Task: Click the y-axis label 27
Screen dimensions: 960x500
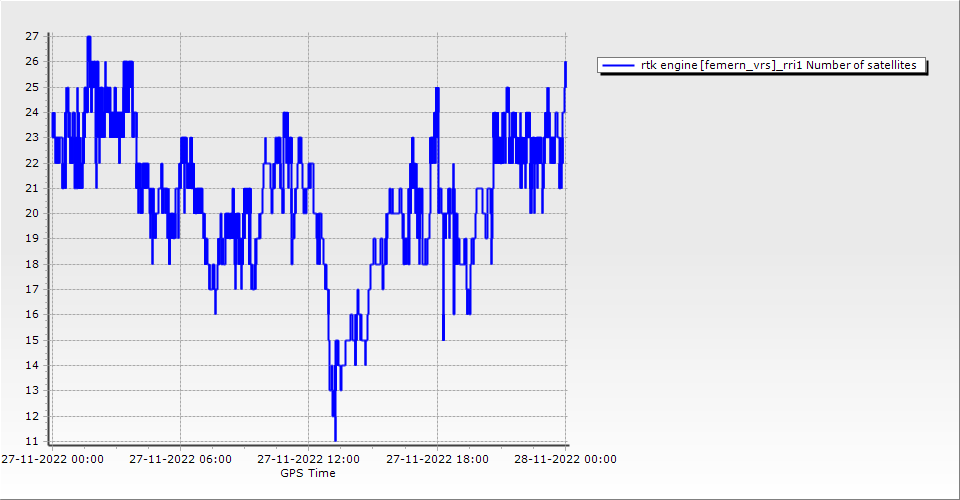Action: tap(31, 37)
